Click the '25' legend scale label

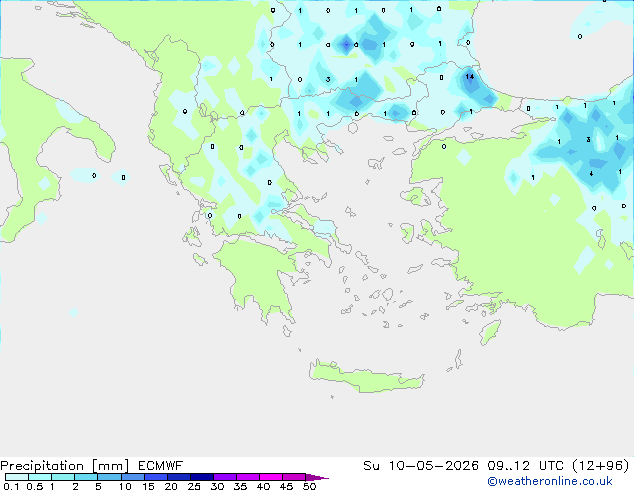[x=194, y=486]
